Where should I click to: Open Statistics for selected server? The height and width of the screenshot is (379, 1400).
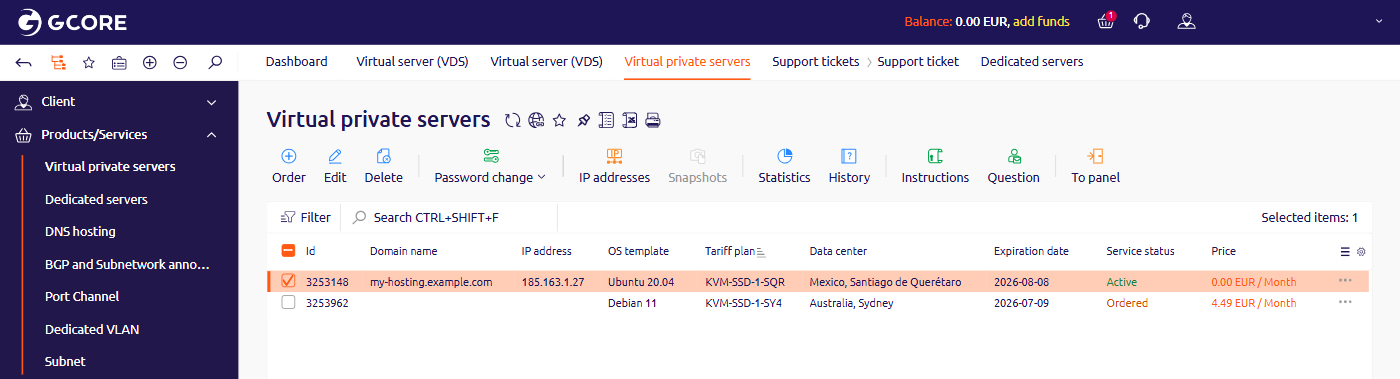click(x=784, y=166)
